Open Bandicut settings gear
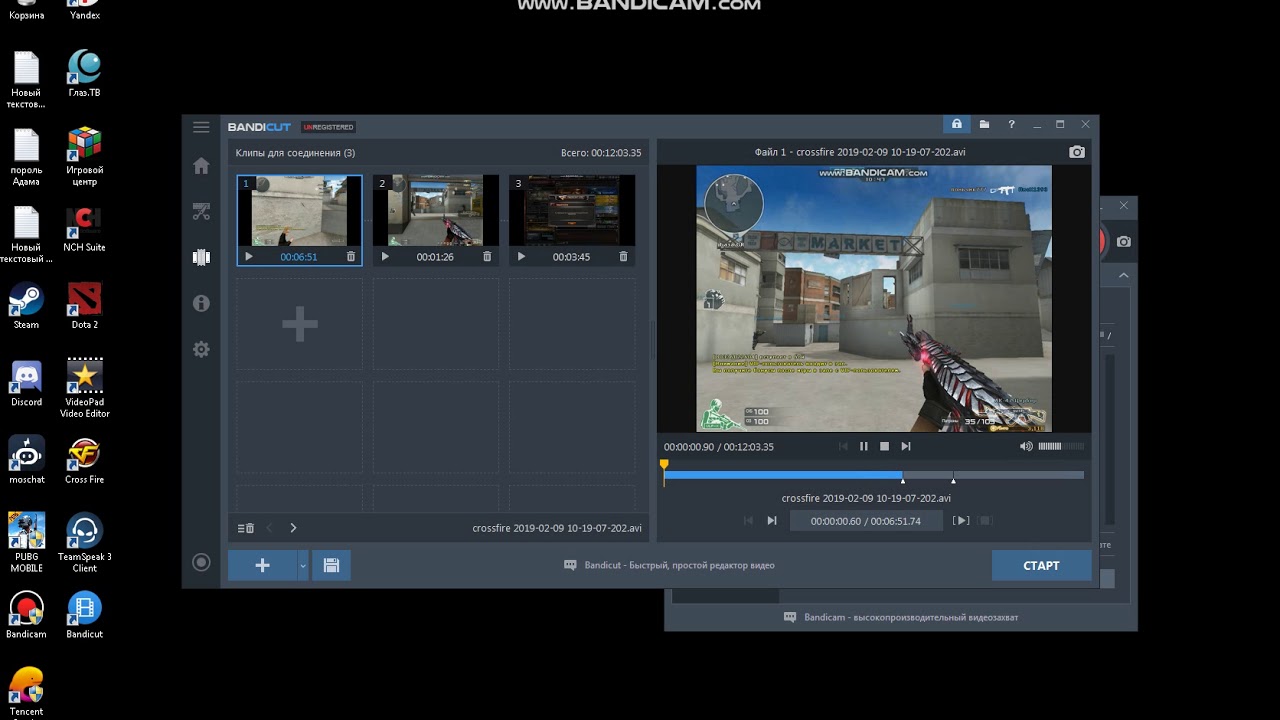1280x720 pixels. click(201, 349)
